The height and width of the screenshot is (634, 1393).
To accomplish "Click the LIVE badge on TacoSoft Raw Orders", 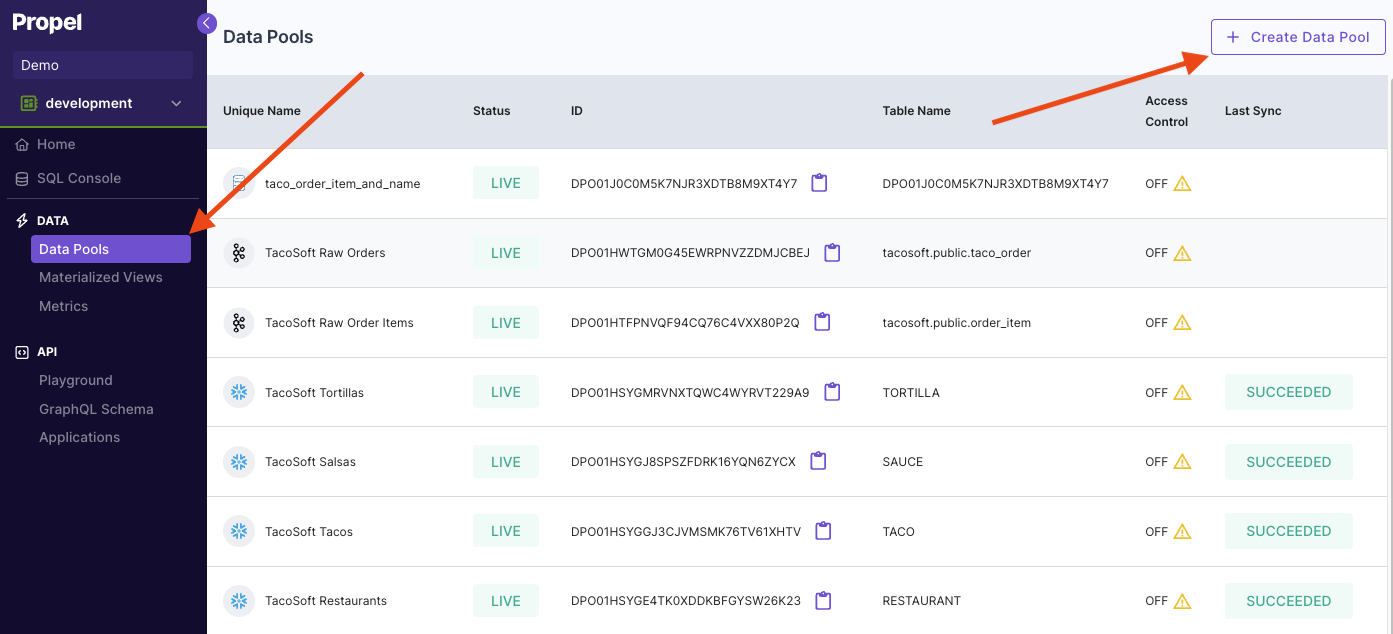I will click(x=505, y=252).
